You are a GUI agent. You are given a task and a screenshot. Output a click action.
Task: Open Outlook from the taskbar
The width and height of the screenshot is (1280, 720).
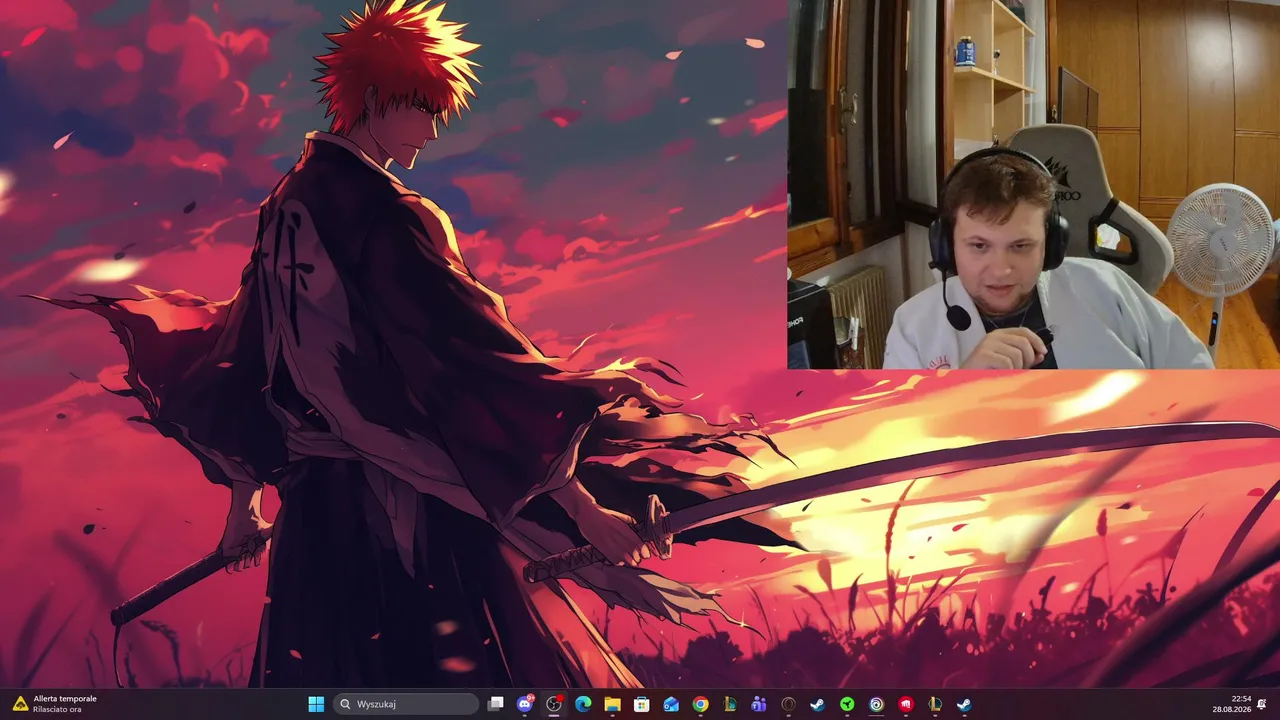671,704
